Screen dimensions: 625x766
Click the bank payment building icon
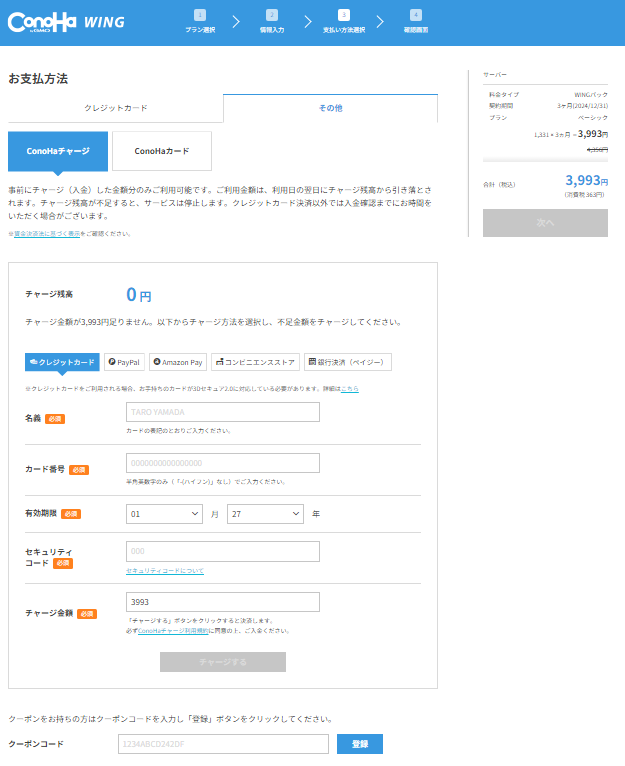click(x=312, y=362)
